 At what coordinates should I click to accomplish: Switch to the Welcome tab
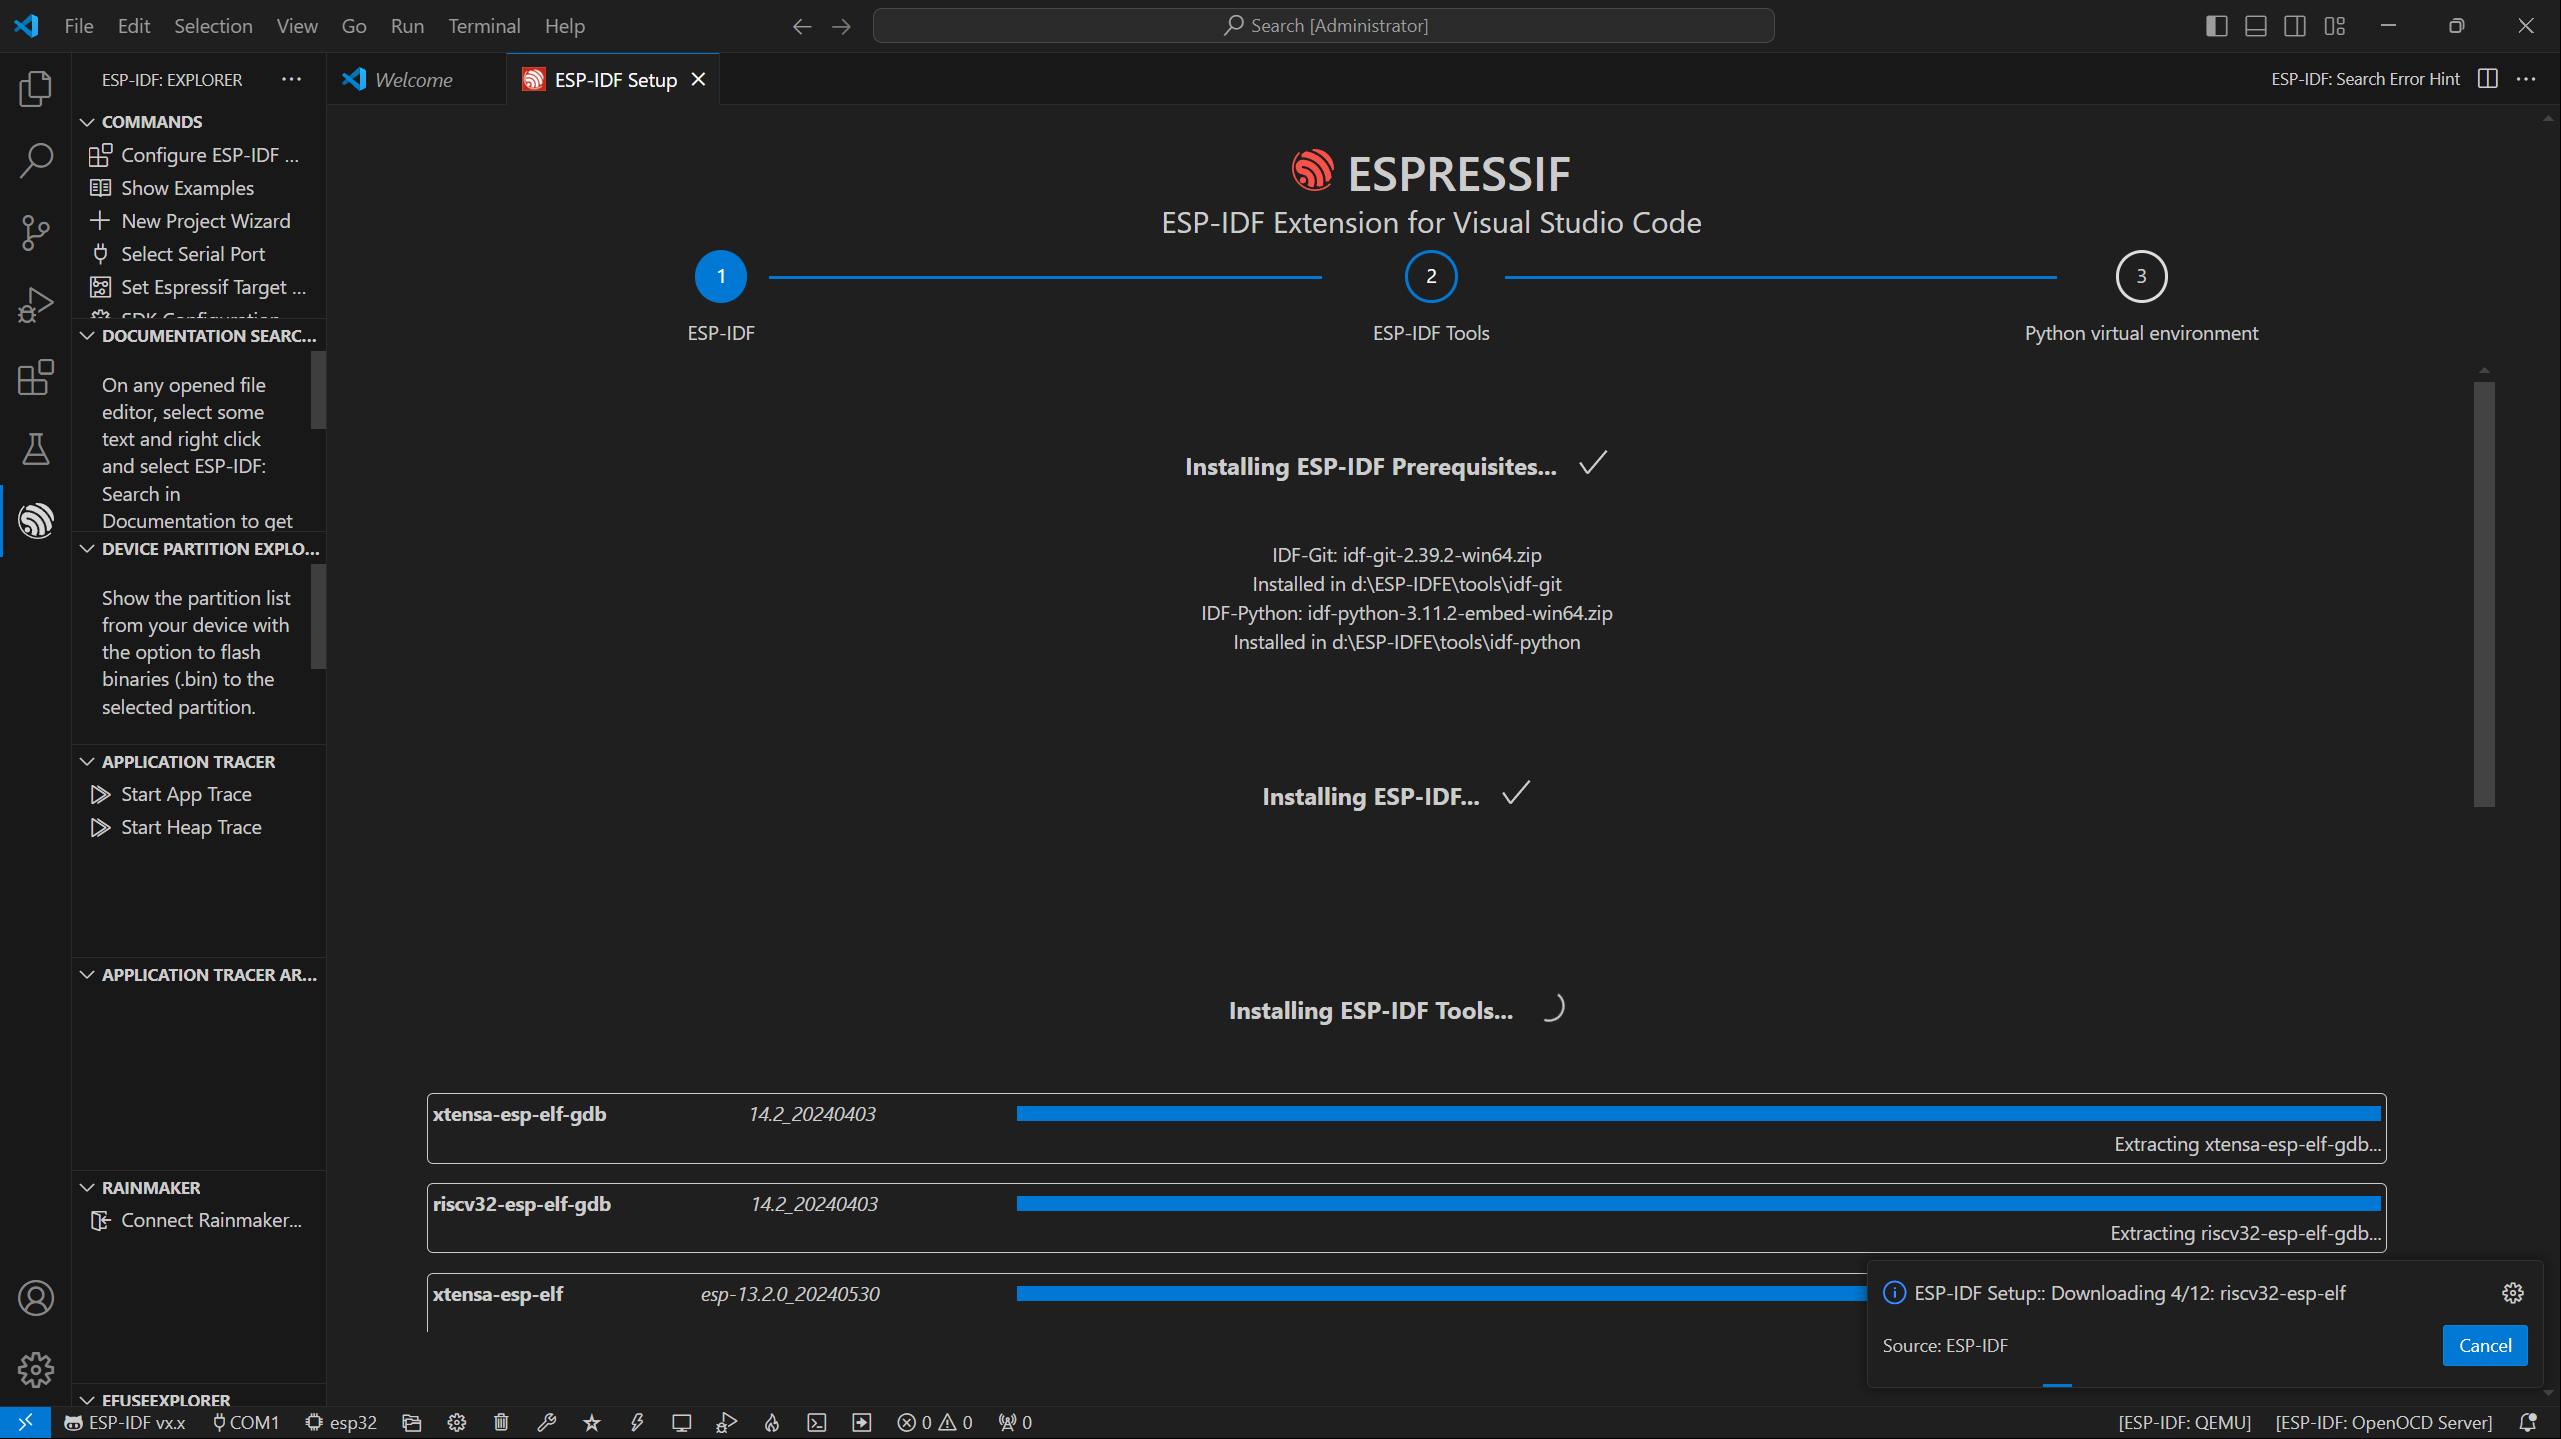tap(412, 80)
